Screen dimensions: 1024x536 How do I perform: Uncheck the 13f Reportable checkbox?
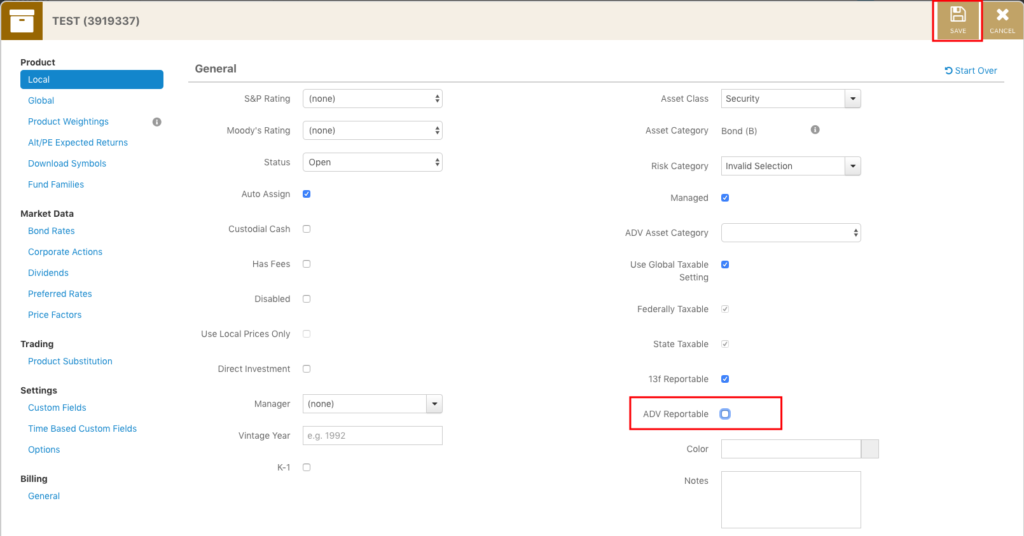(725, 379)
